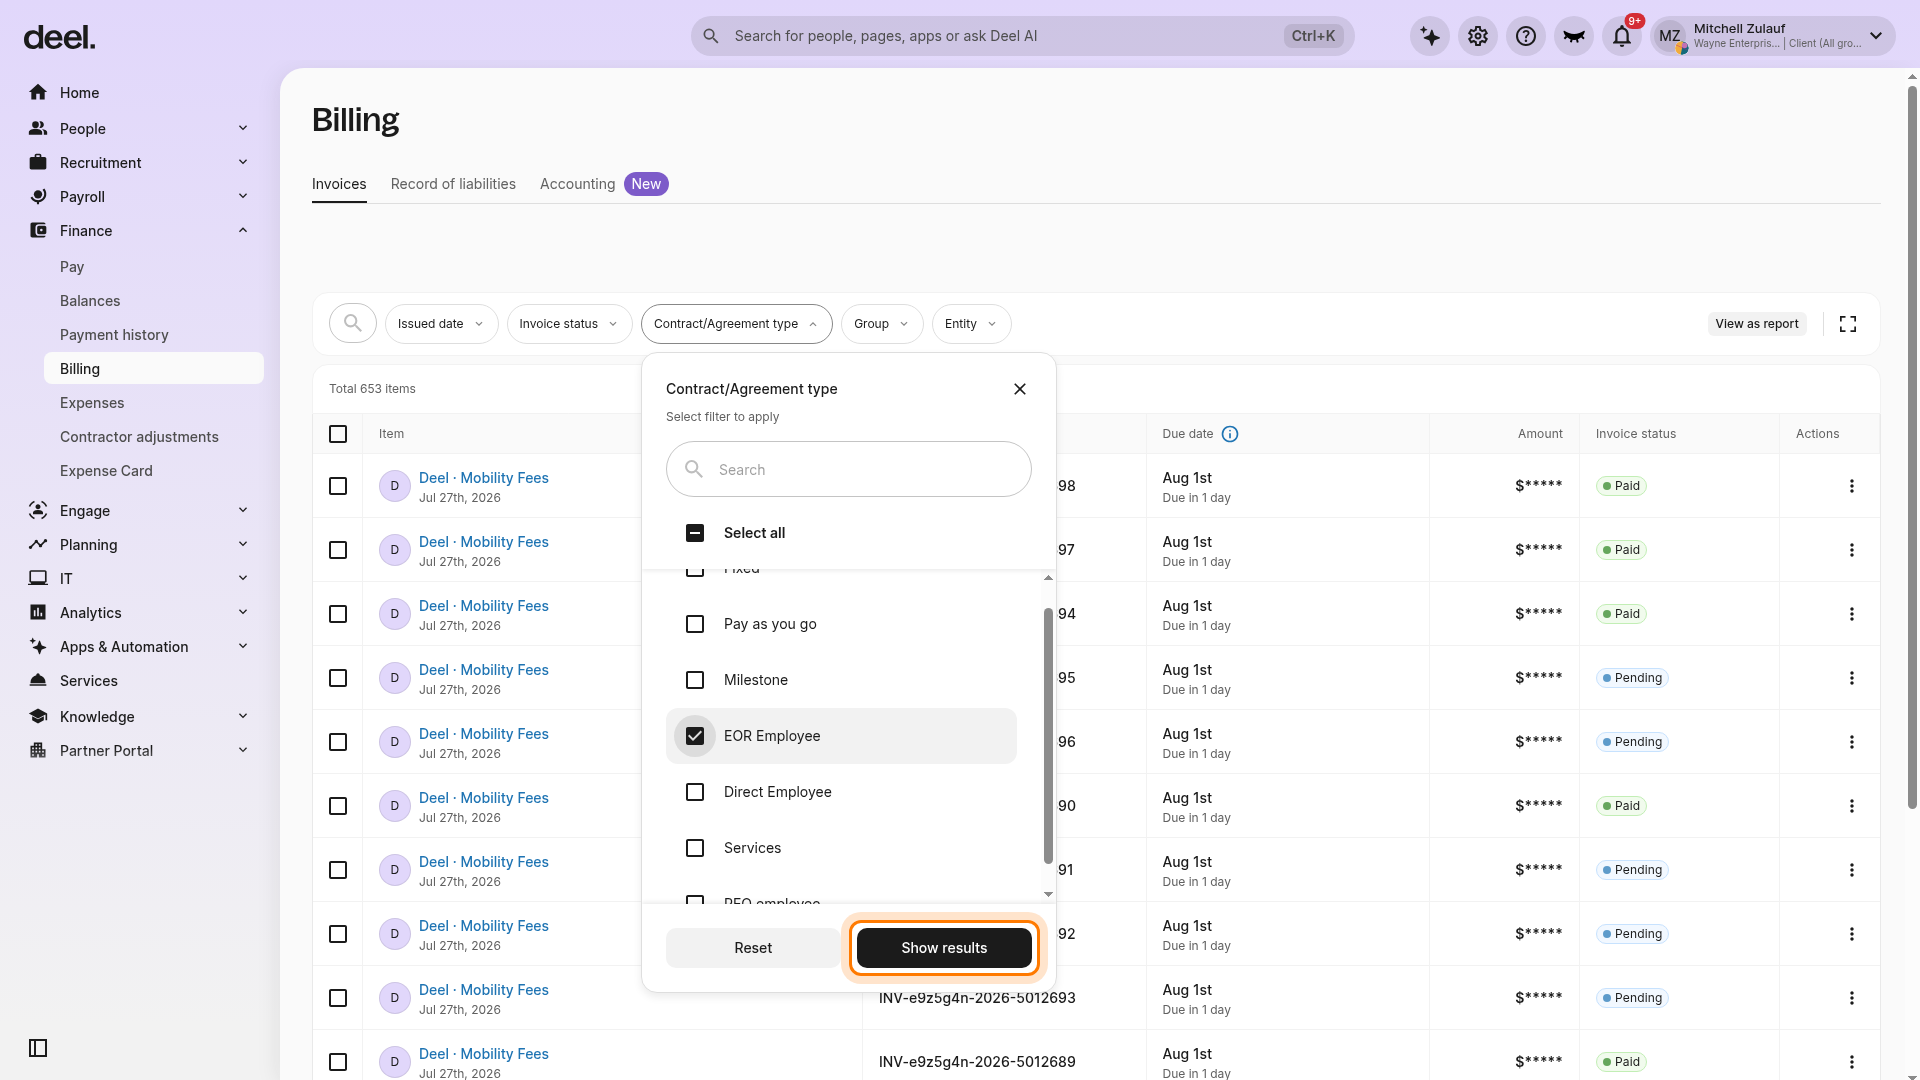The width and height of the screenshot is (1920, 1080).
Task: Toggle the Select all checkbox in filter
Action: coord(695,533)
